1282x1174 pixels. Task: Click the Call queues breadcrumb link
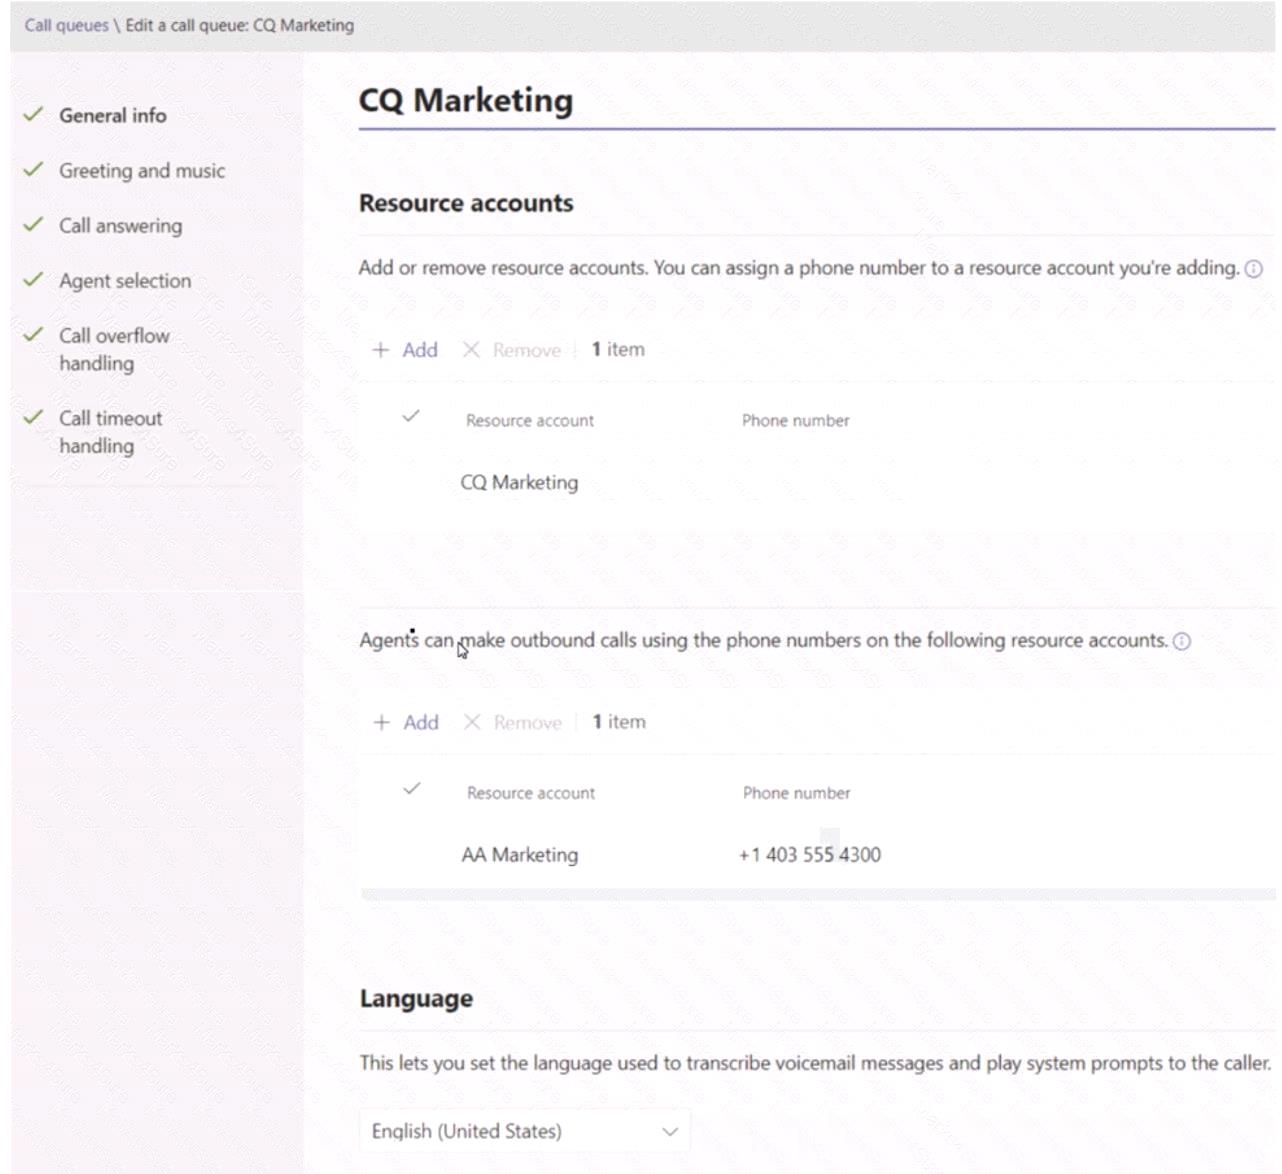66,25
